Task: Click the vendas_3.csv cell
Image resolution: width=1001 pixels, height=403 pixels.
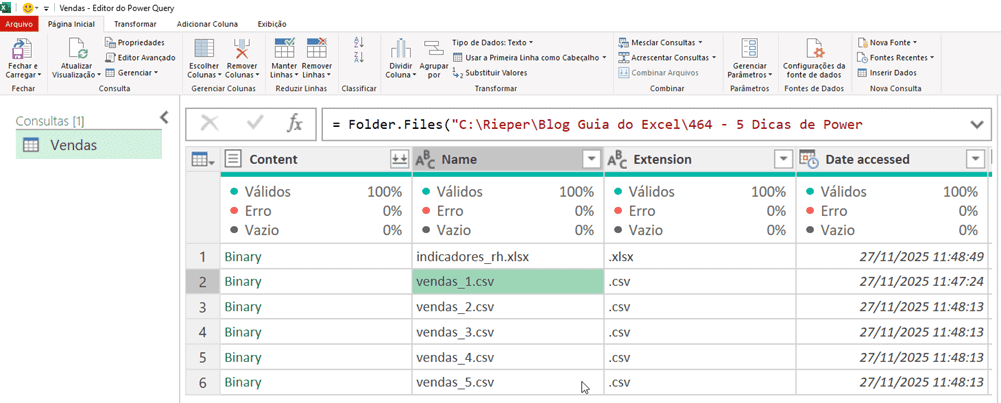Action: click(455, 332)
